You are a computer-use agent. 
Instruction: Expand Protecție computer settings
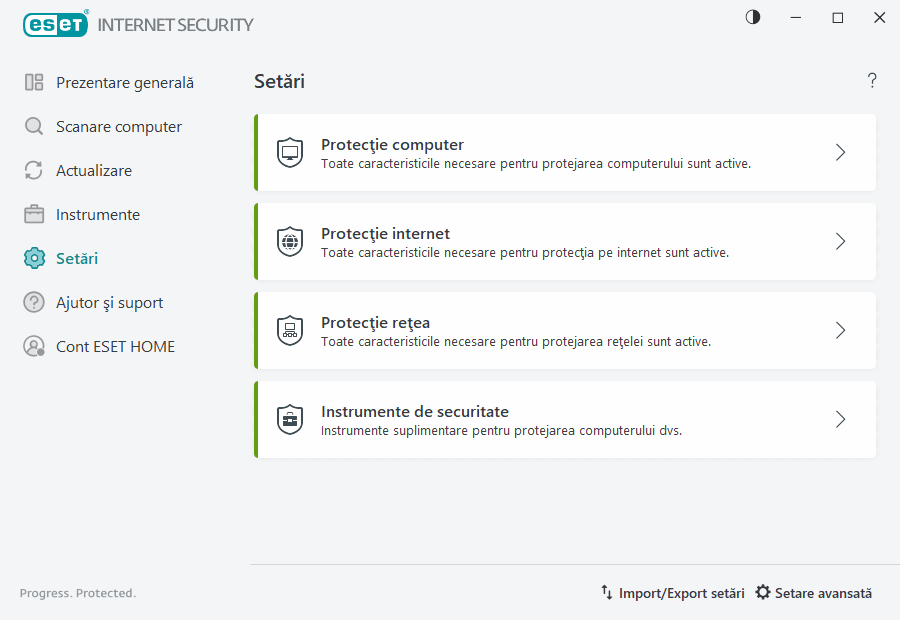click(x=840, y=152)
